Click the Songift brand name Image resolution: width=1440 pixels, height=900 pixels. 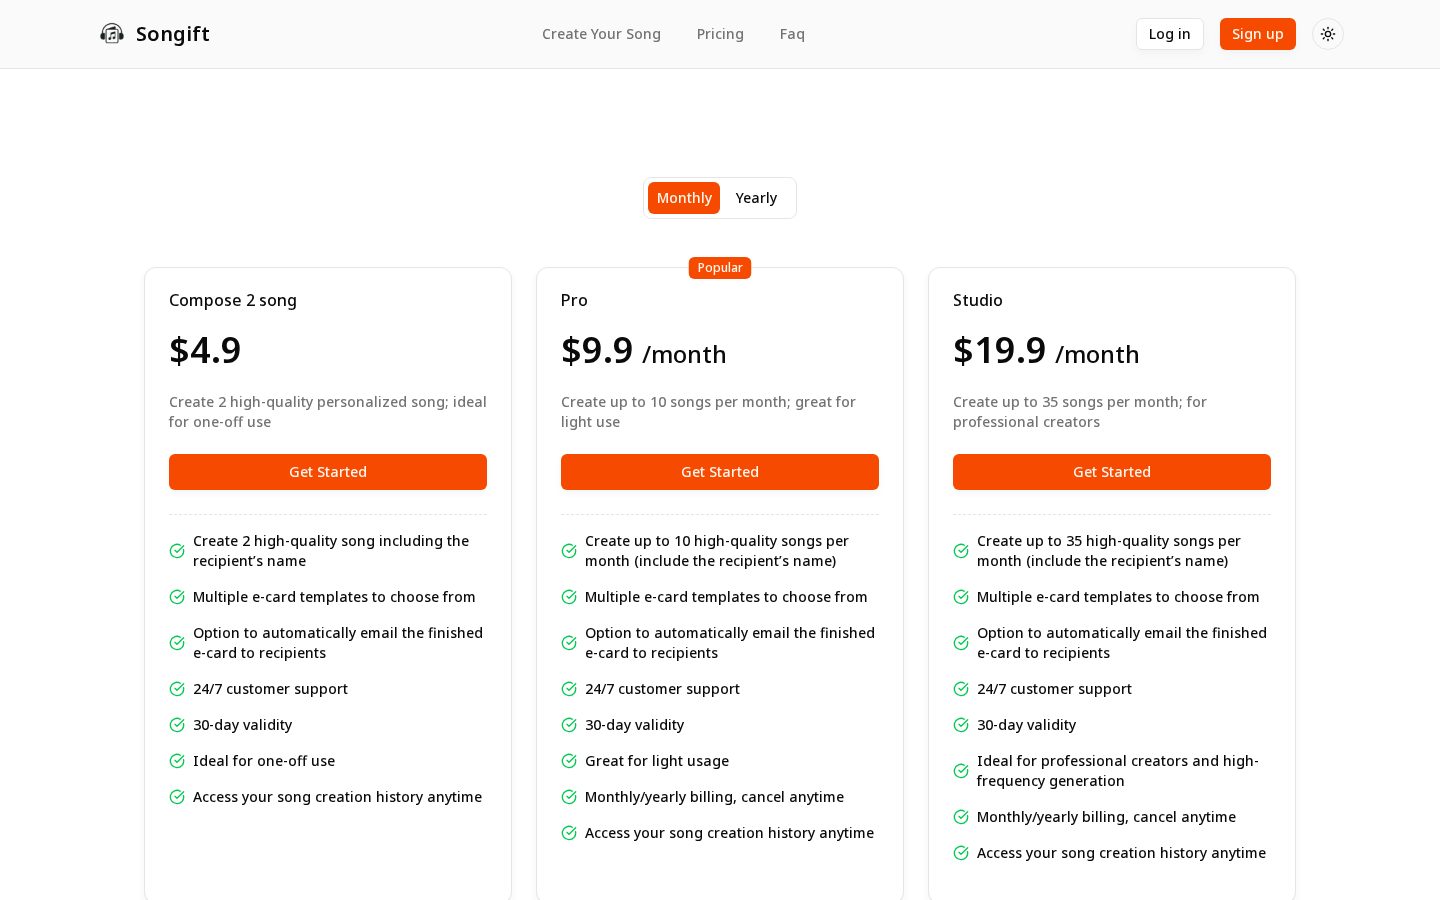tap(173, 34)
